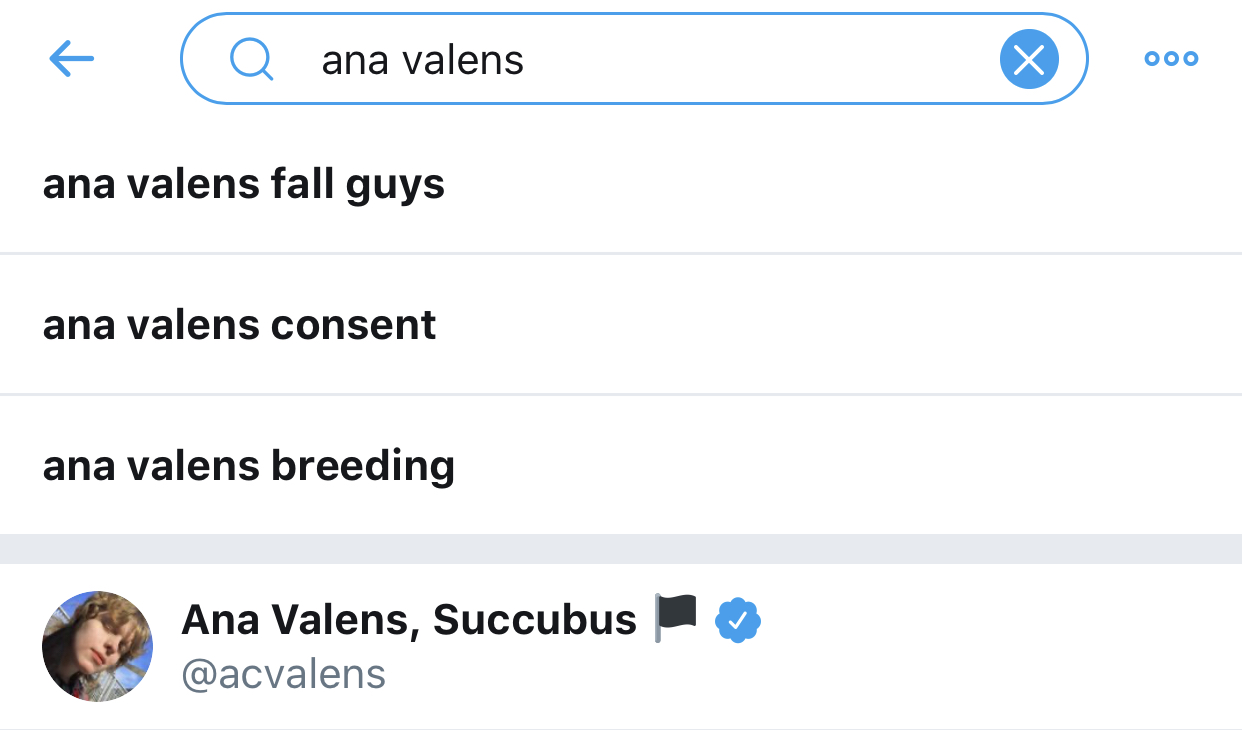Click the word "Succubus" in profile name
1242x730 pixels.
pos(535,620)
